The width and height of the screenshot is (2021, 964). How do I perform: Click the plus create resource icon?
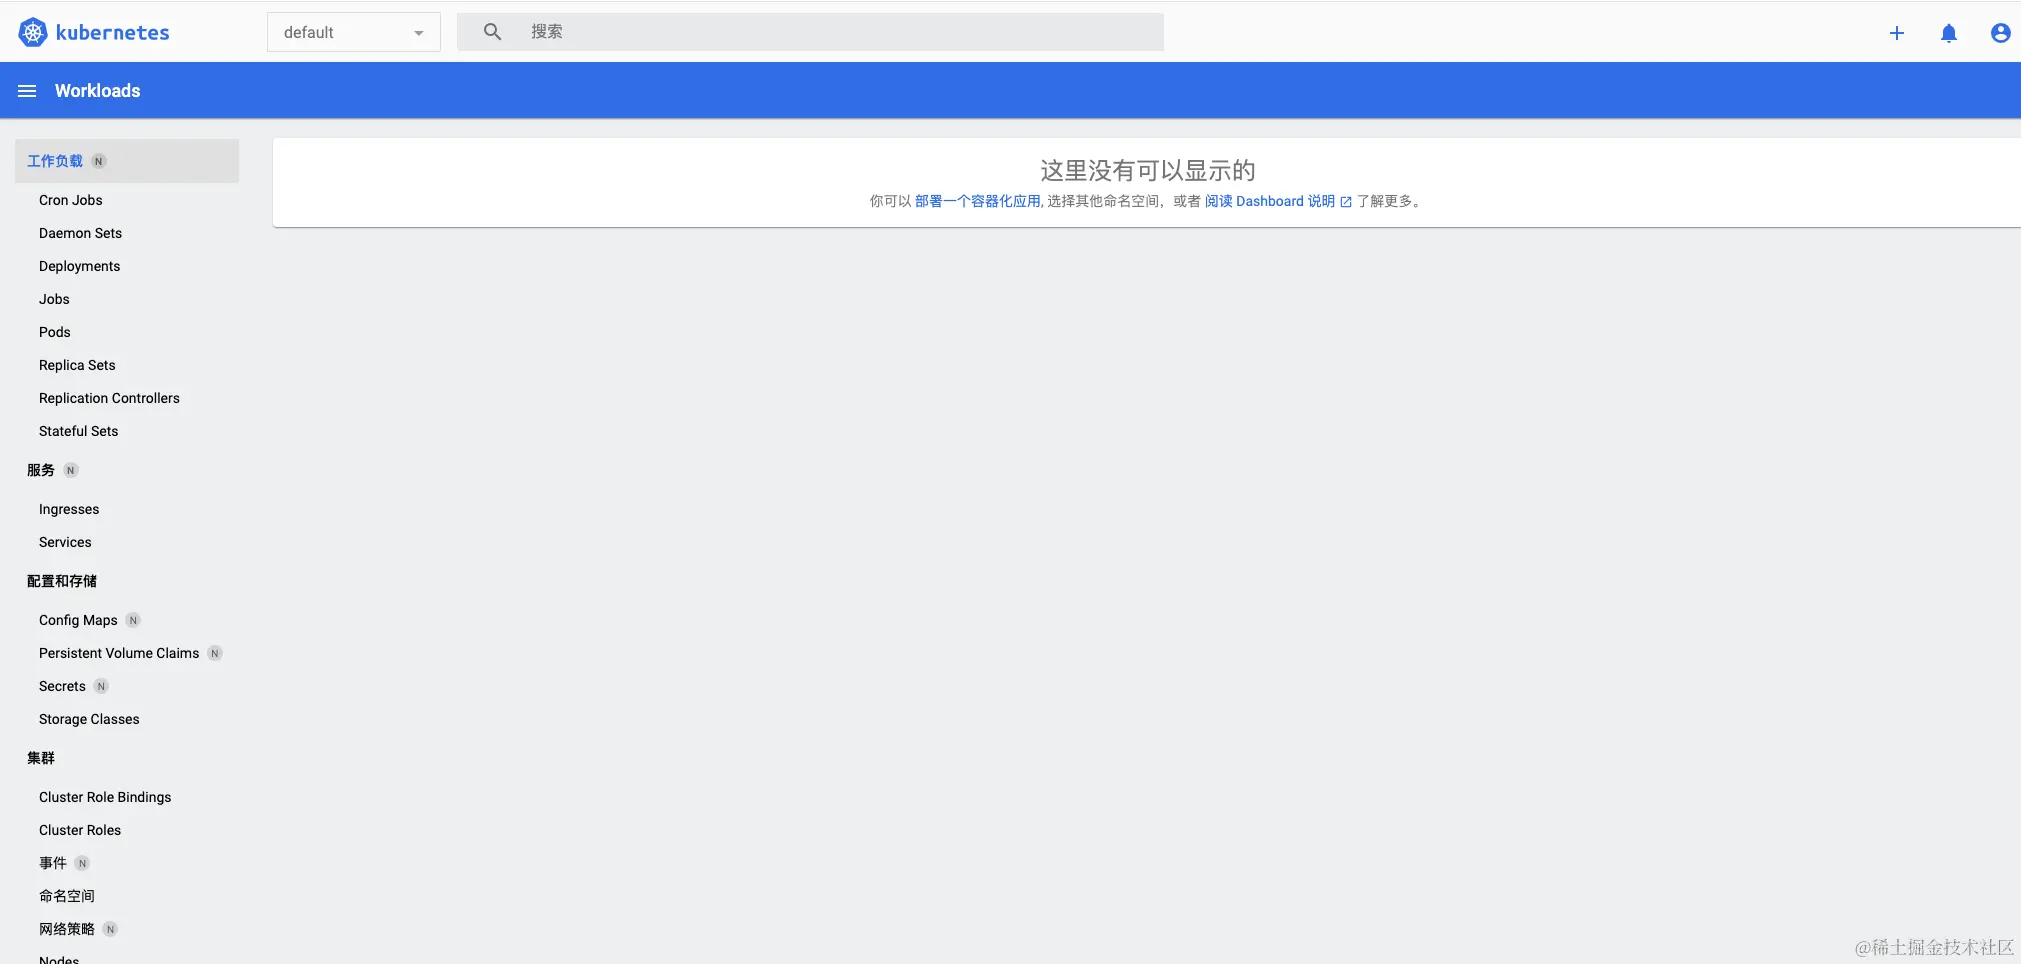pyautogui.click(x=1896, y=33)
